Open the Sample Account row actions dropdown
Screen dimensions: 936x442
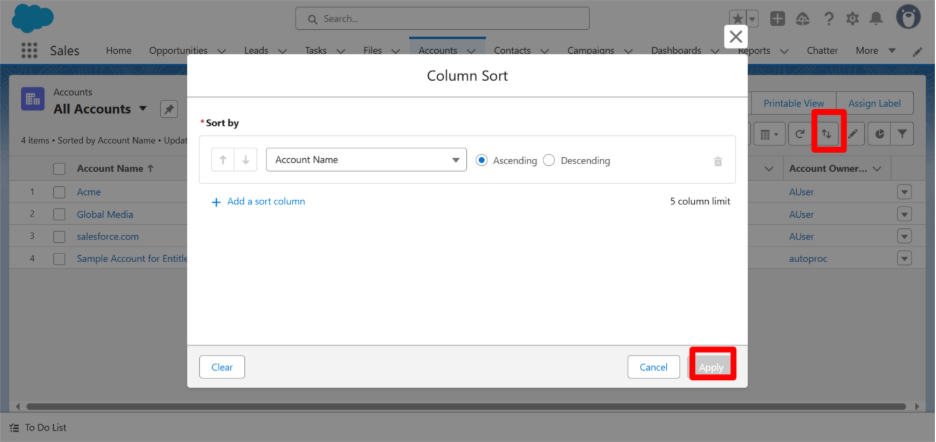(x=904, y=259)
